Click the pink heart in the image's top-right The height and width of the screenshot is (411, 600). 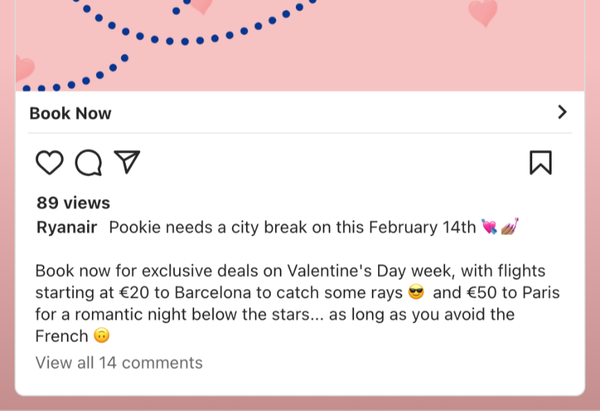coord(483,12)
